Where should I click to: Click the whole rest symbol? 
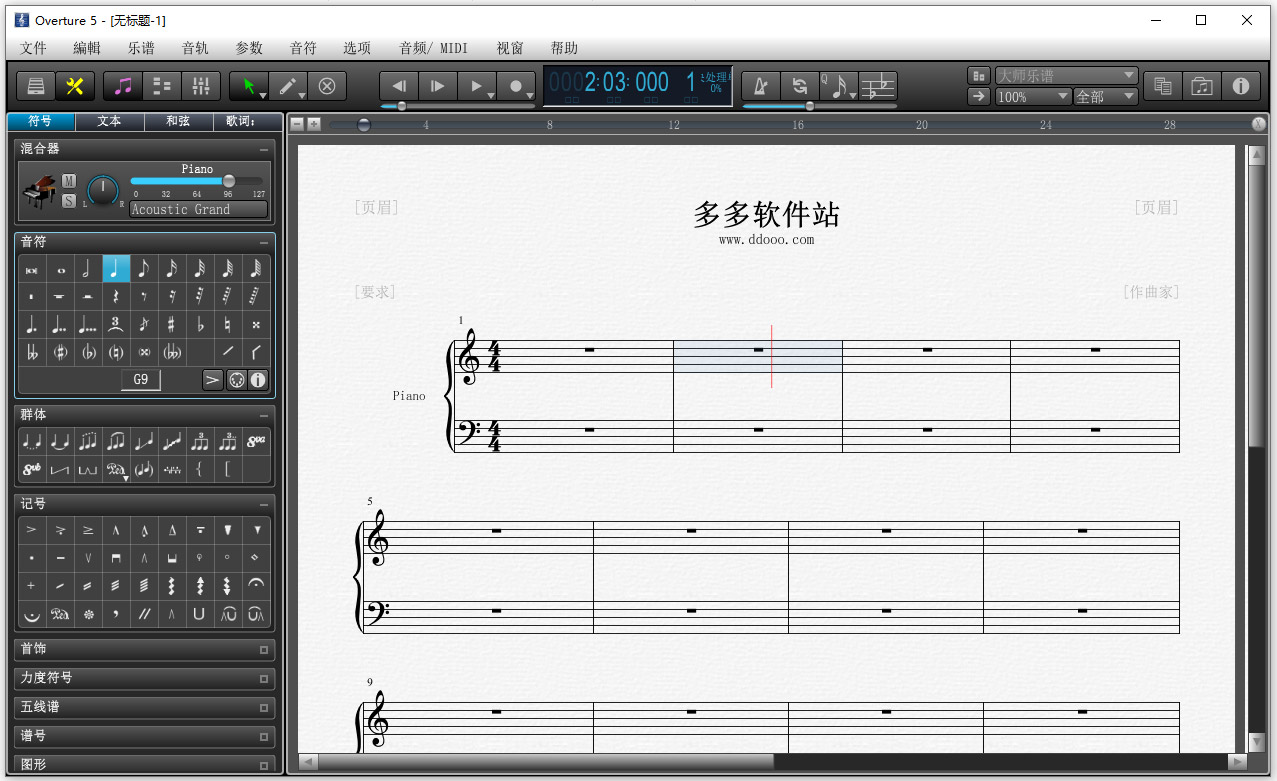pos(60,296)
